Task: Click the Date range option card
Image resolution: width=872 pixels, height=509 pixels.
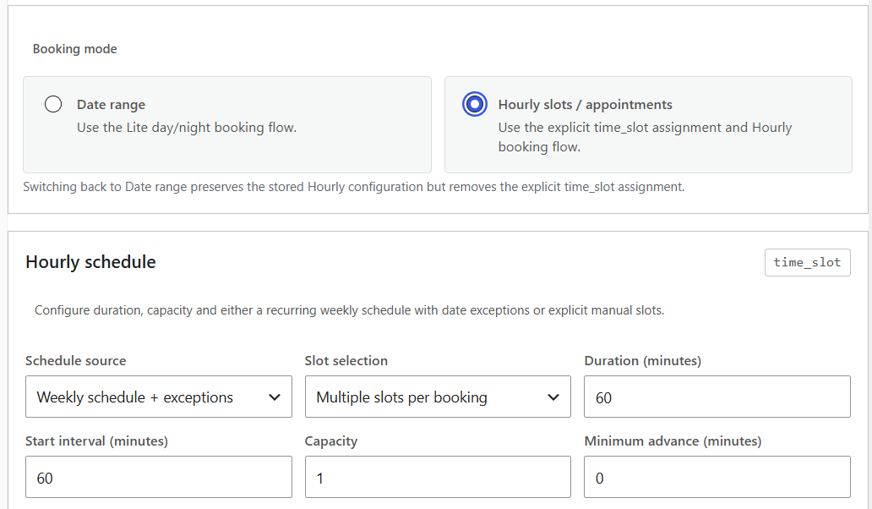Action: point(227,125)
